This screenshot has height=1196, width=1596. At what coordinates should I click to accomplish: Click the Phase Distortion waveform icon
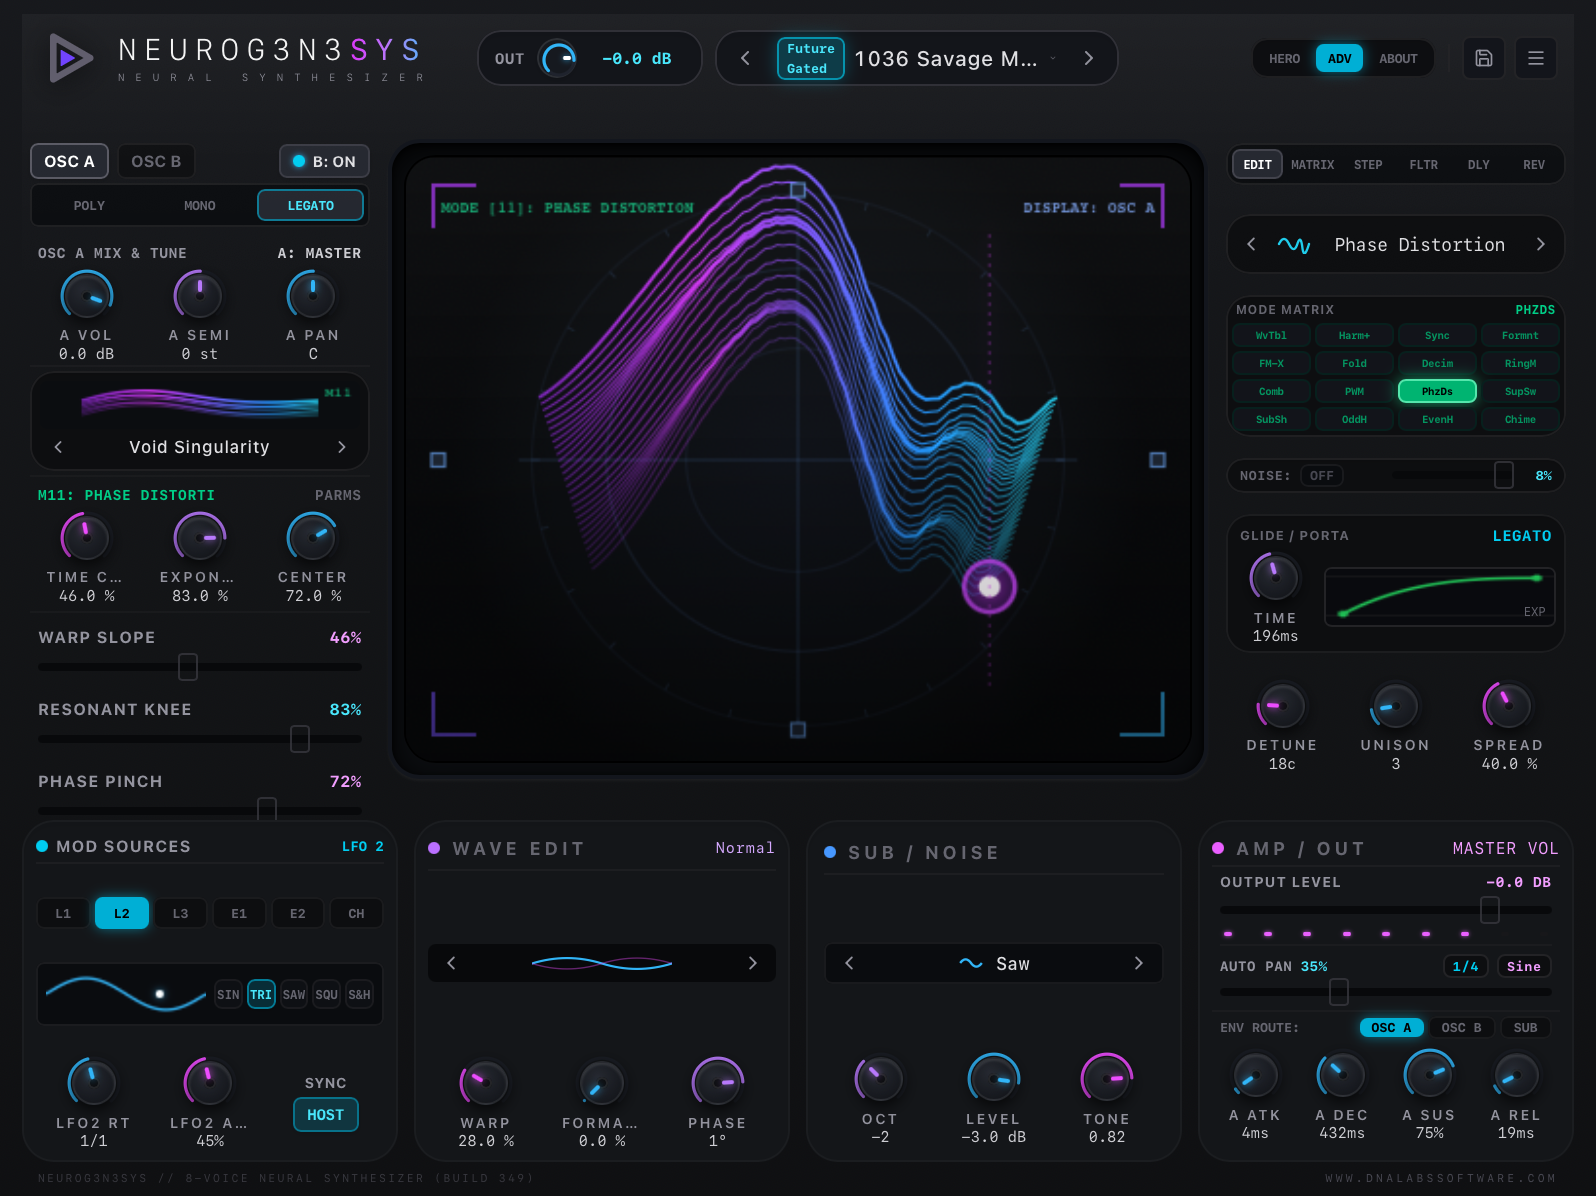1294,245
